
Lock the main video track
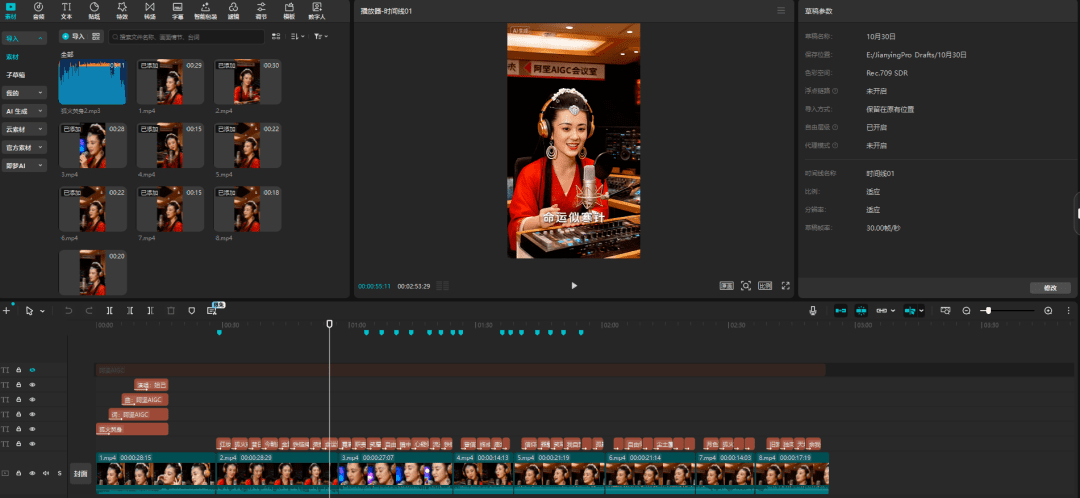pos(19,473)
